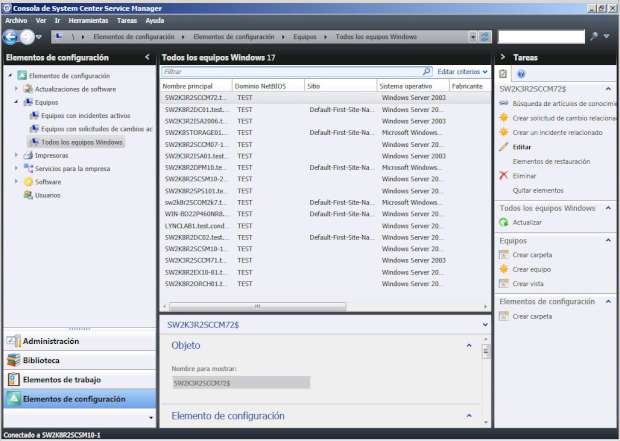Image resolution: width=620 pixels, height=441 pixels.
Task: Open the Tareas menu in the menu bar
Action: click(x=127, y=20)
